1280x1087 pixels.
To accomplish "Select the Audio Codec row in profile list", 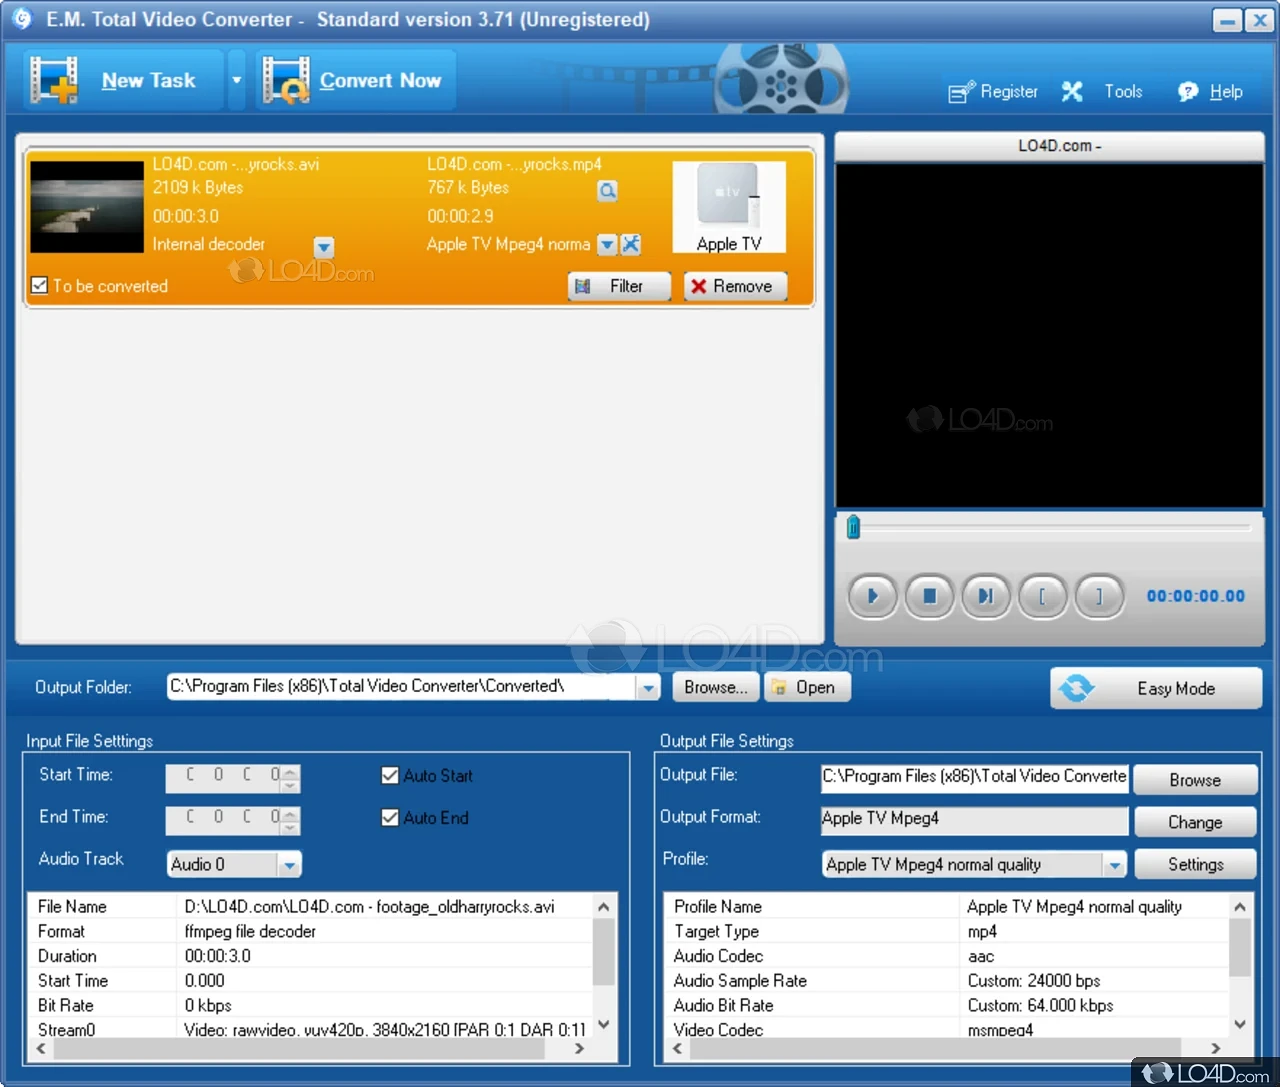I will point(948,956).
